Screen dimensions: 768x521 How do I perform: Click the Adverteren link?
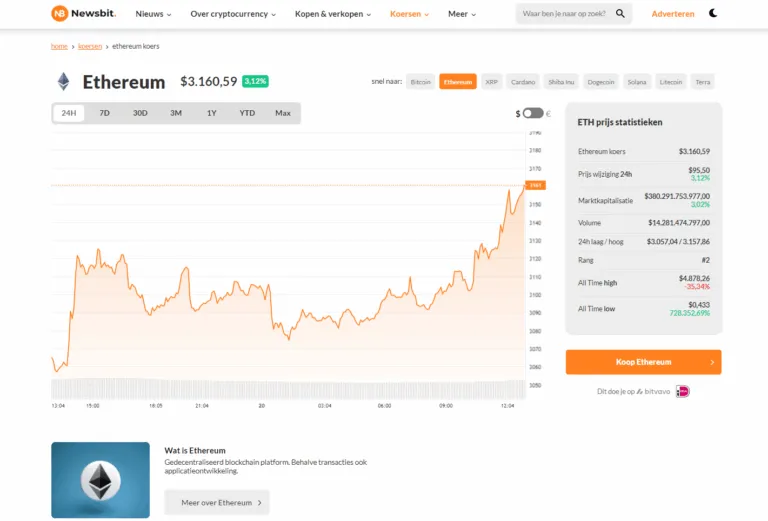coord(673,14)
